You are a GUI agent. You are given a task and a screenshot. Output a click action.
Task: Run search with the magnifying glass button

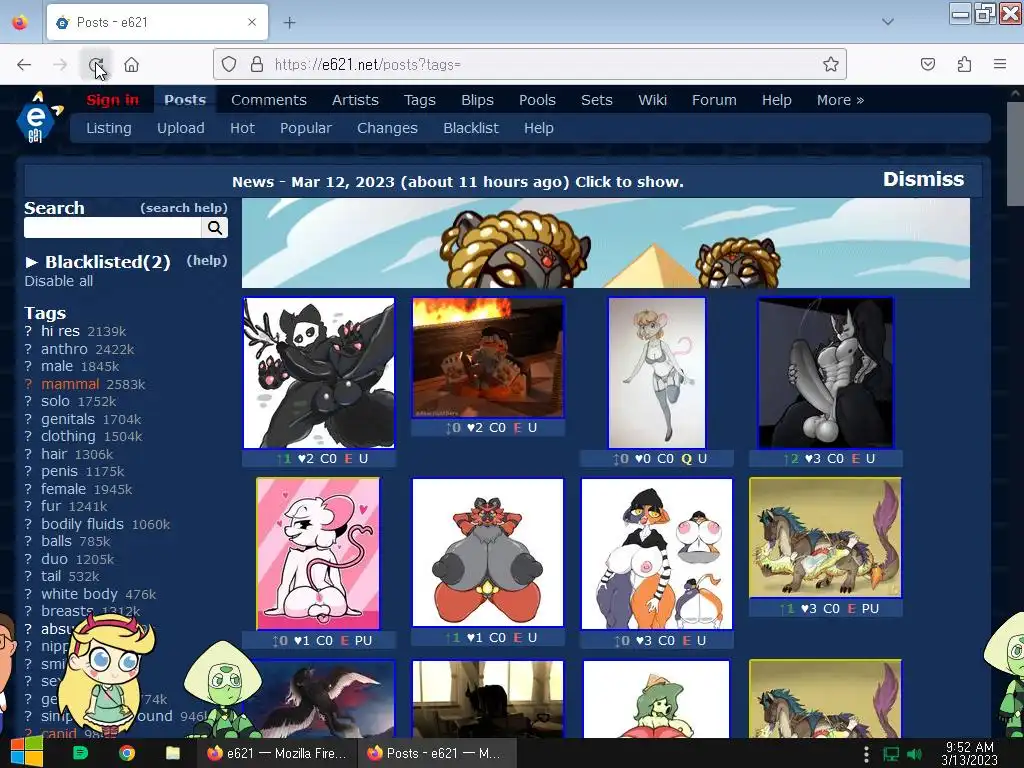click(x=215, y=227)
